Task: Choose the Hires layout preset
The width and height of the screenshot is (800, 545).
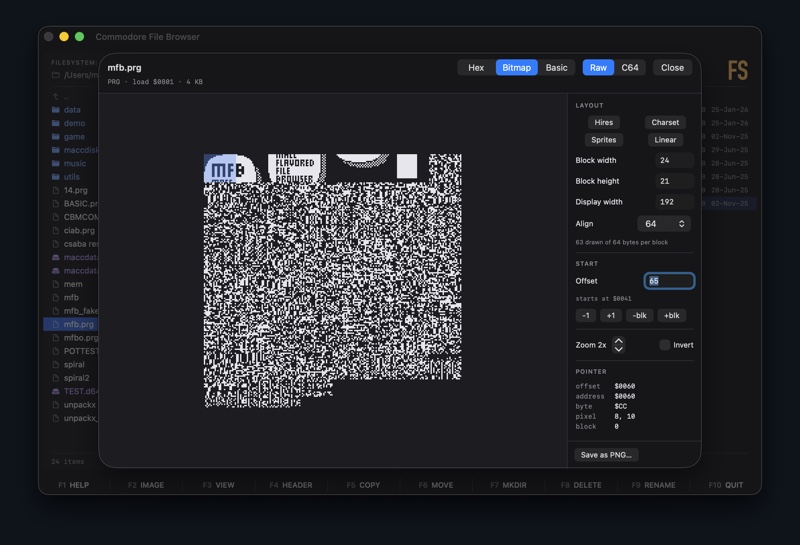Action: point(604,122)
